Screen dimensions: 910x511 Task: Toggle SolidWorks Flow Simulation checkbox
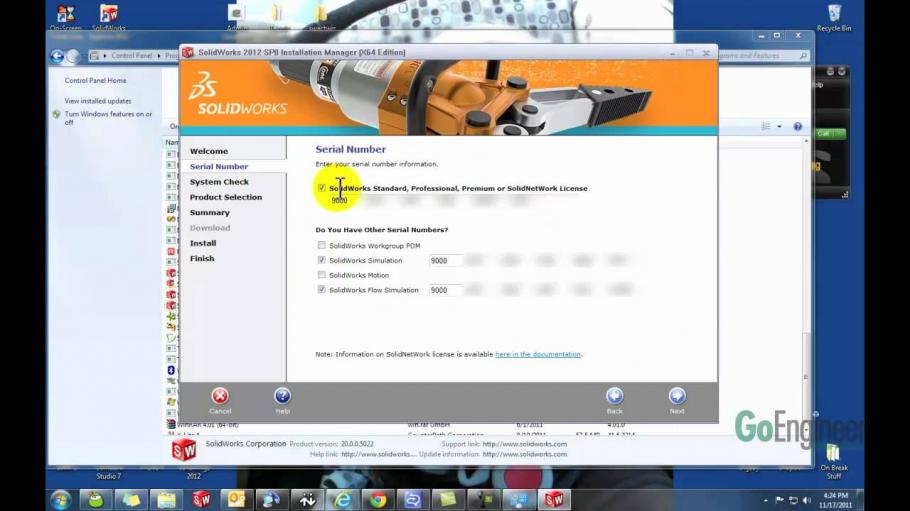(322, 289)
